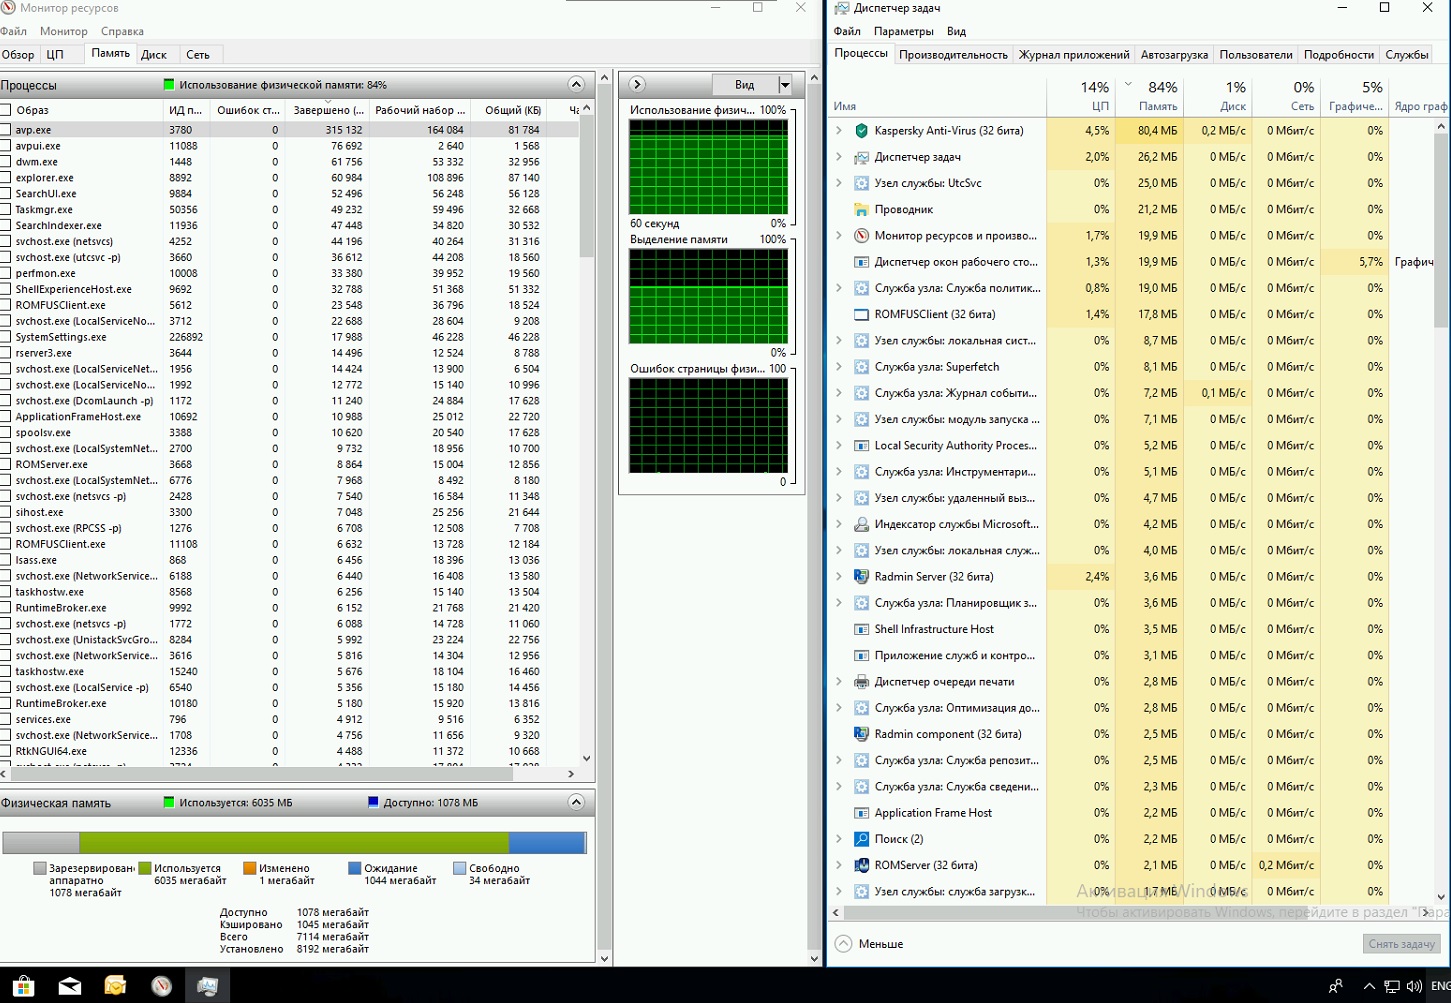Expand Kaspersky Anti-Virus process group
Screen dimensions: 1451x1003
pos(839,131)
